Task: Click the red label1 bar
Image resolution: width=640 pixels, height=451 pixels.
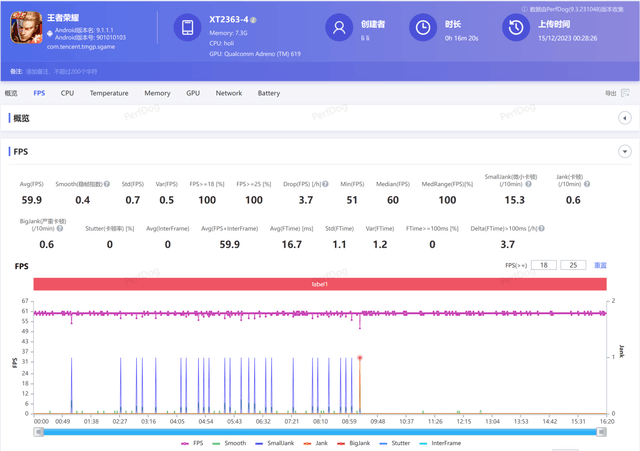Action: tap(320, 285)
